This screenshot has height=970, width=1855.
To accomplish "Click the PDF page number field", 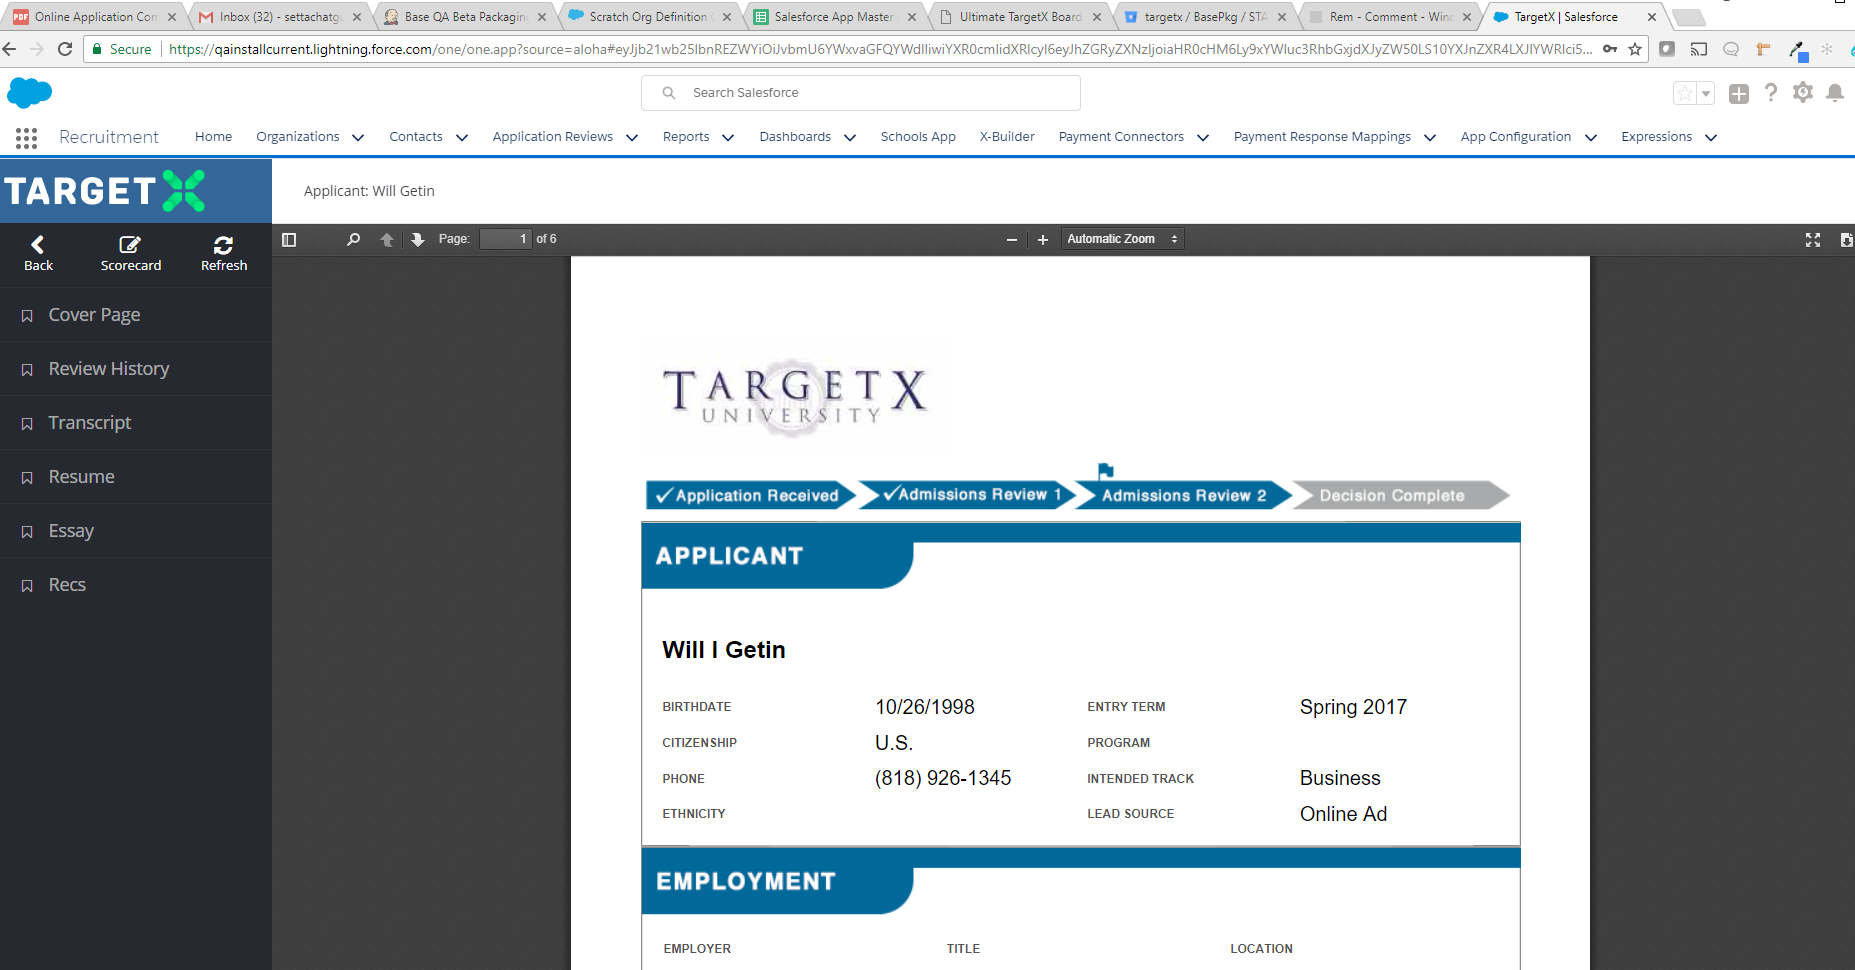I will pos(505,239).
